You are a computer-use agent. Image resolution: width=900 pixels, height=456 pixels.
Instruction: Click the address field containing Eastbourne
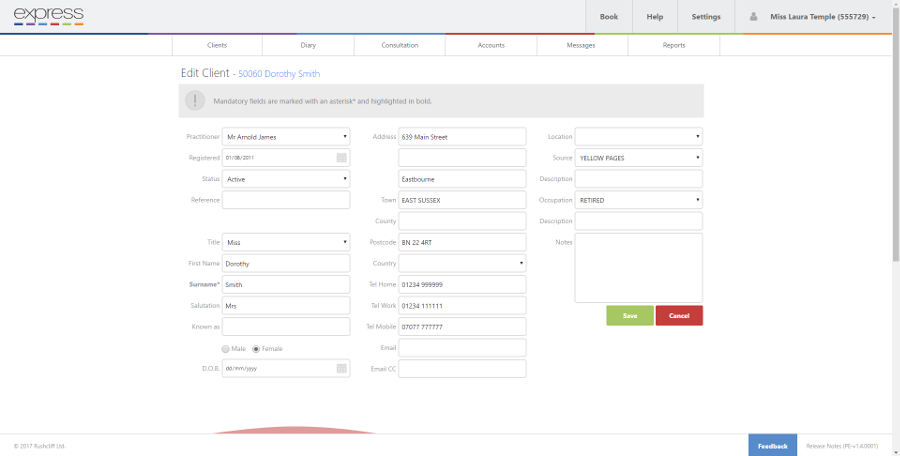pos(462,179)
